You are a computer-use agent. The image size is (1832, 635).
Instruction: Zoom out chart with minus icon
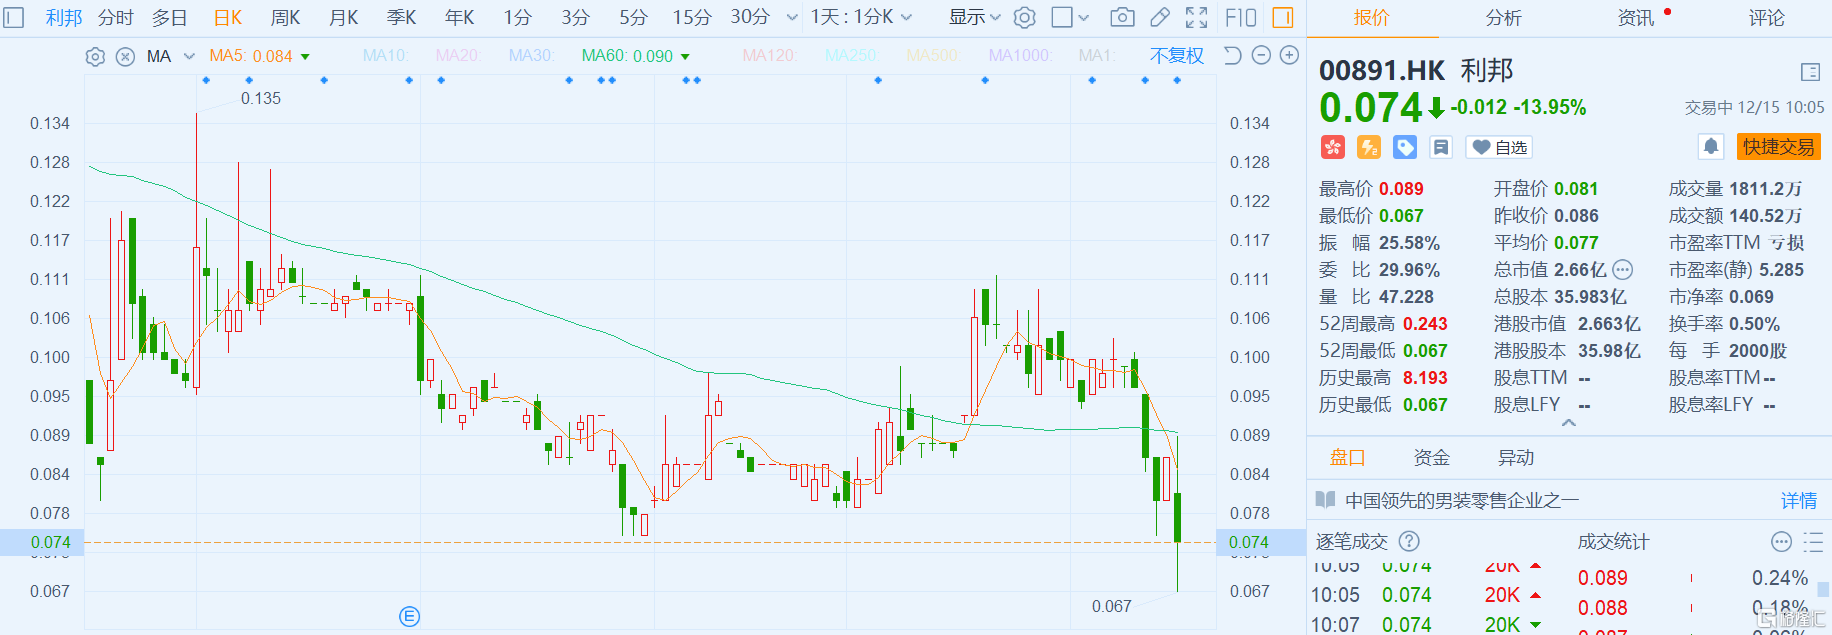[x=1261, y=56]
